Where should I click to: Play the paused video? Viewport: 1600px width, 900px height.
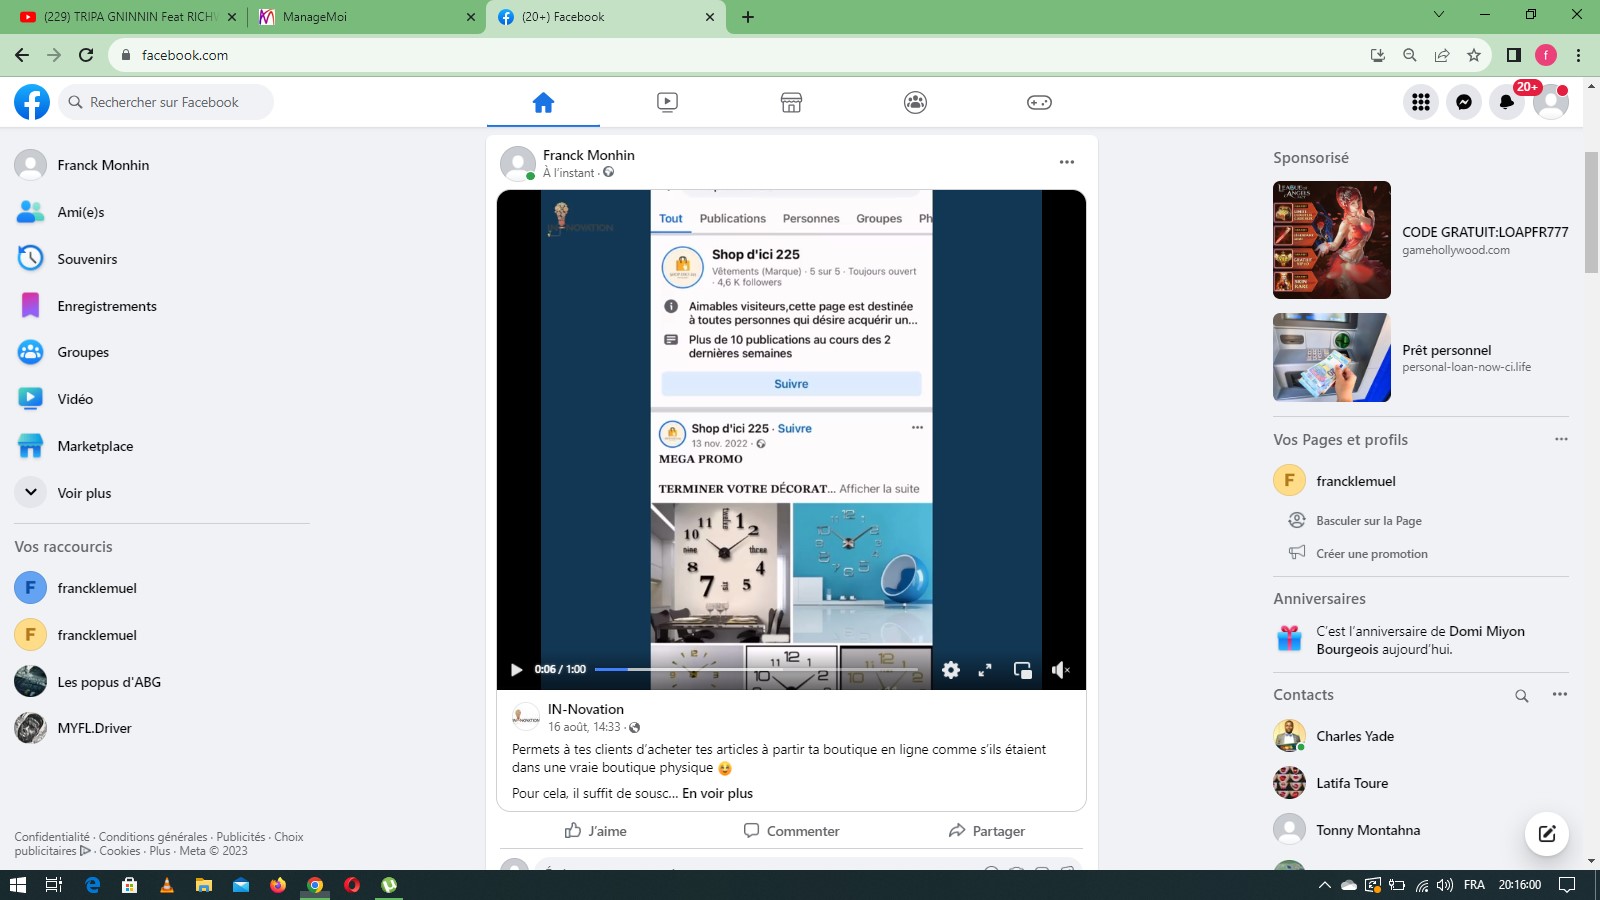coord(517,670)
